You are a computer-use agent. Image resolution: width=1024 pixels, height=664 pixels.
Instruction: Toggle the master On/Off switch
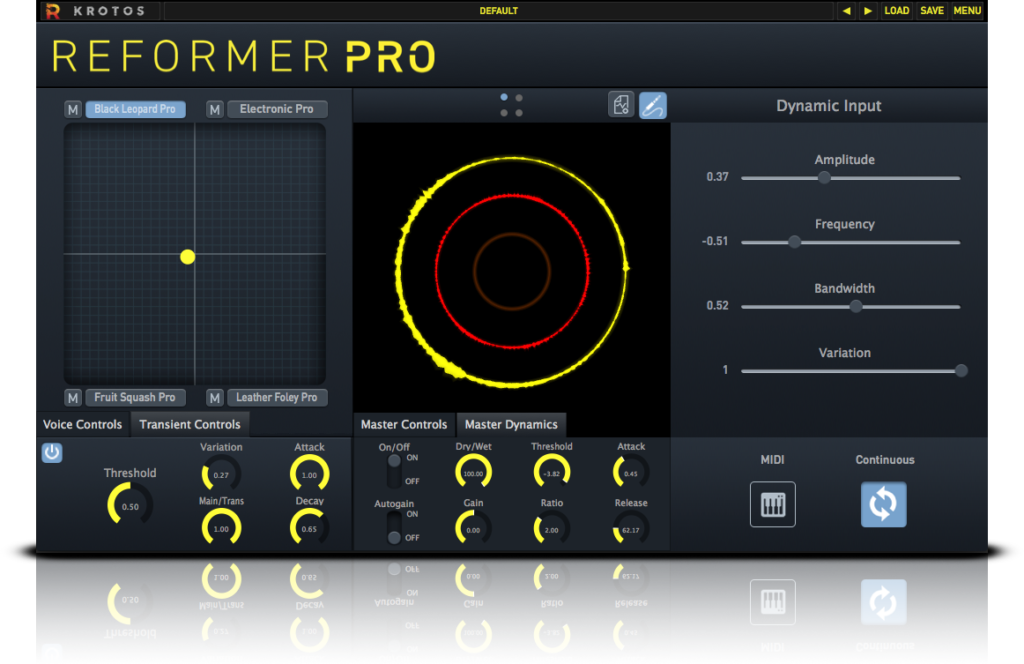point(395,470)
